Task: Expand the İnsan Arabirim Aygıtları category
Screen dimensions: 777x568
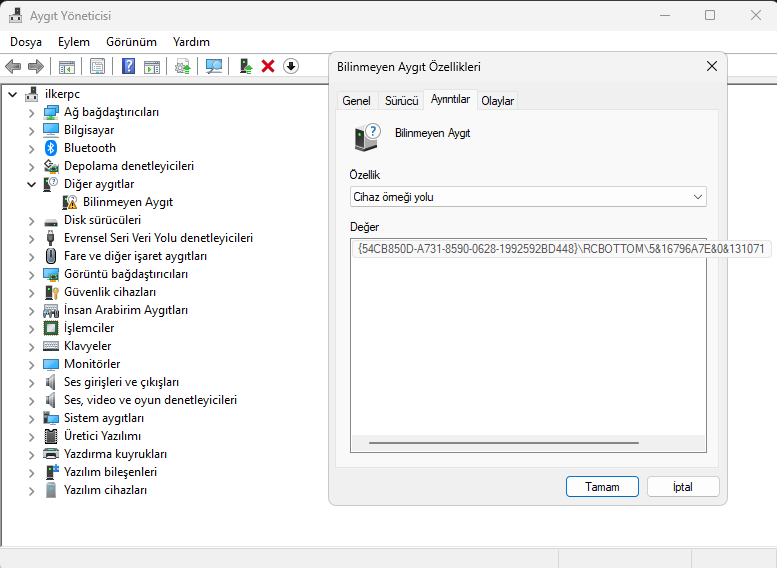Action: click(x=32, y=310)
